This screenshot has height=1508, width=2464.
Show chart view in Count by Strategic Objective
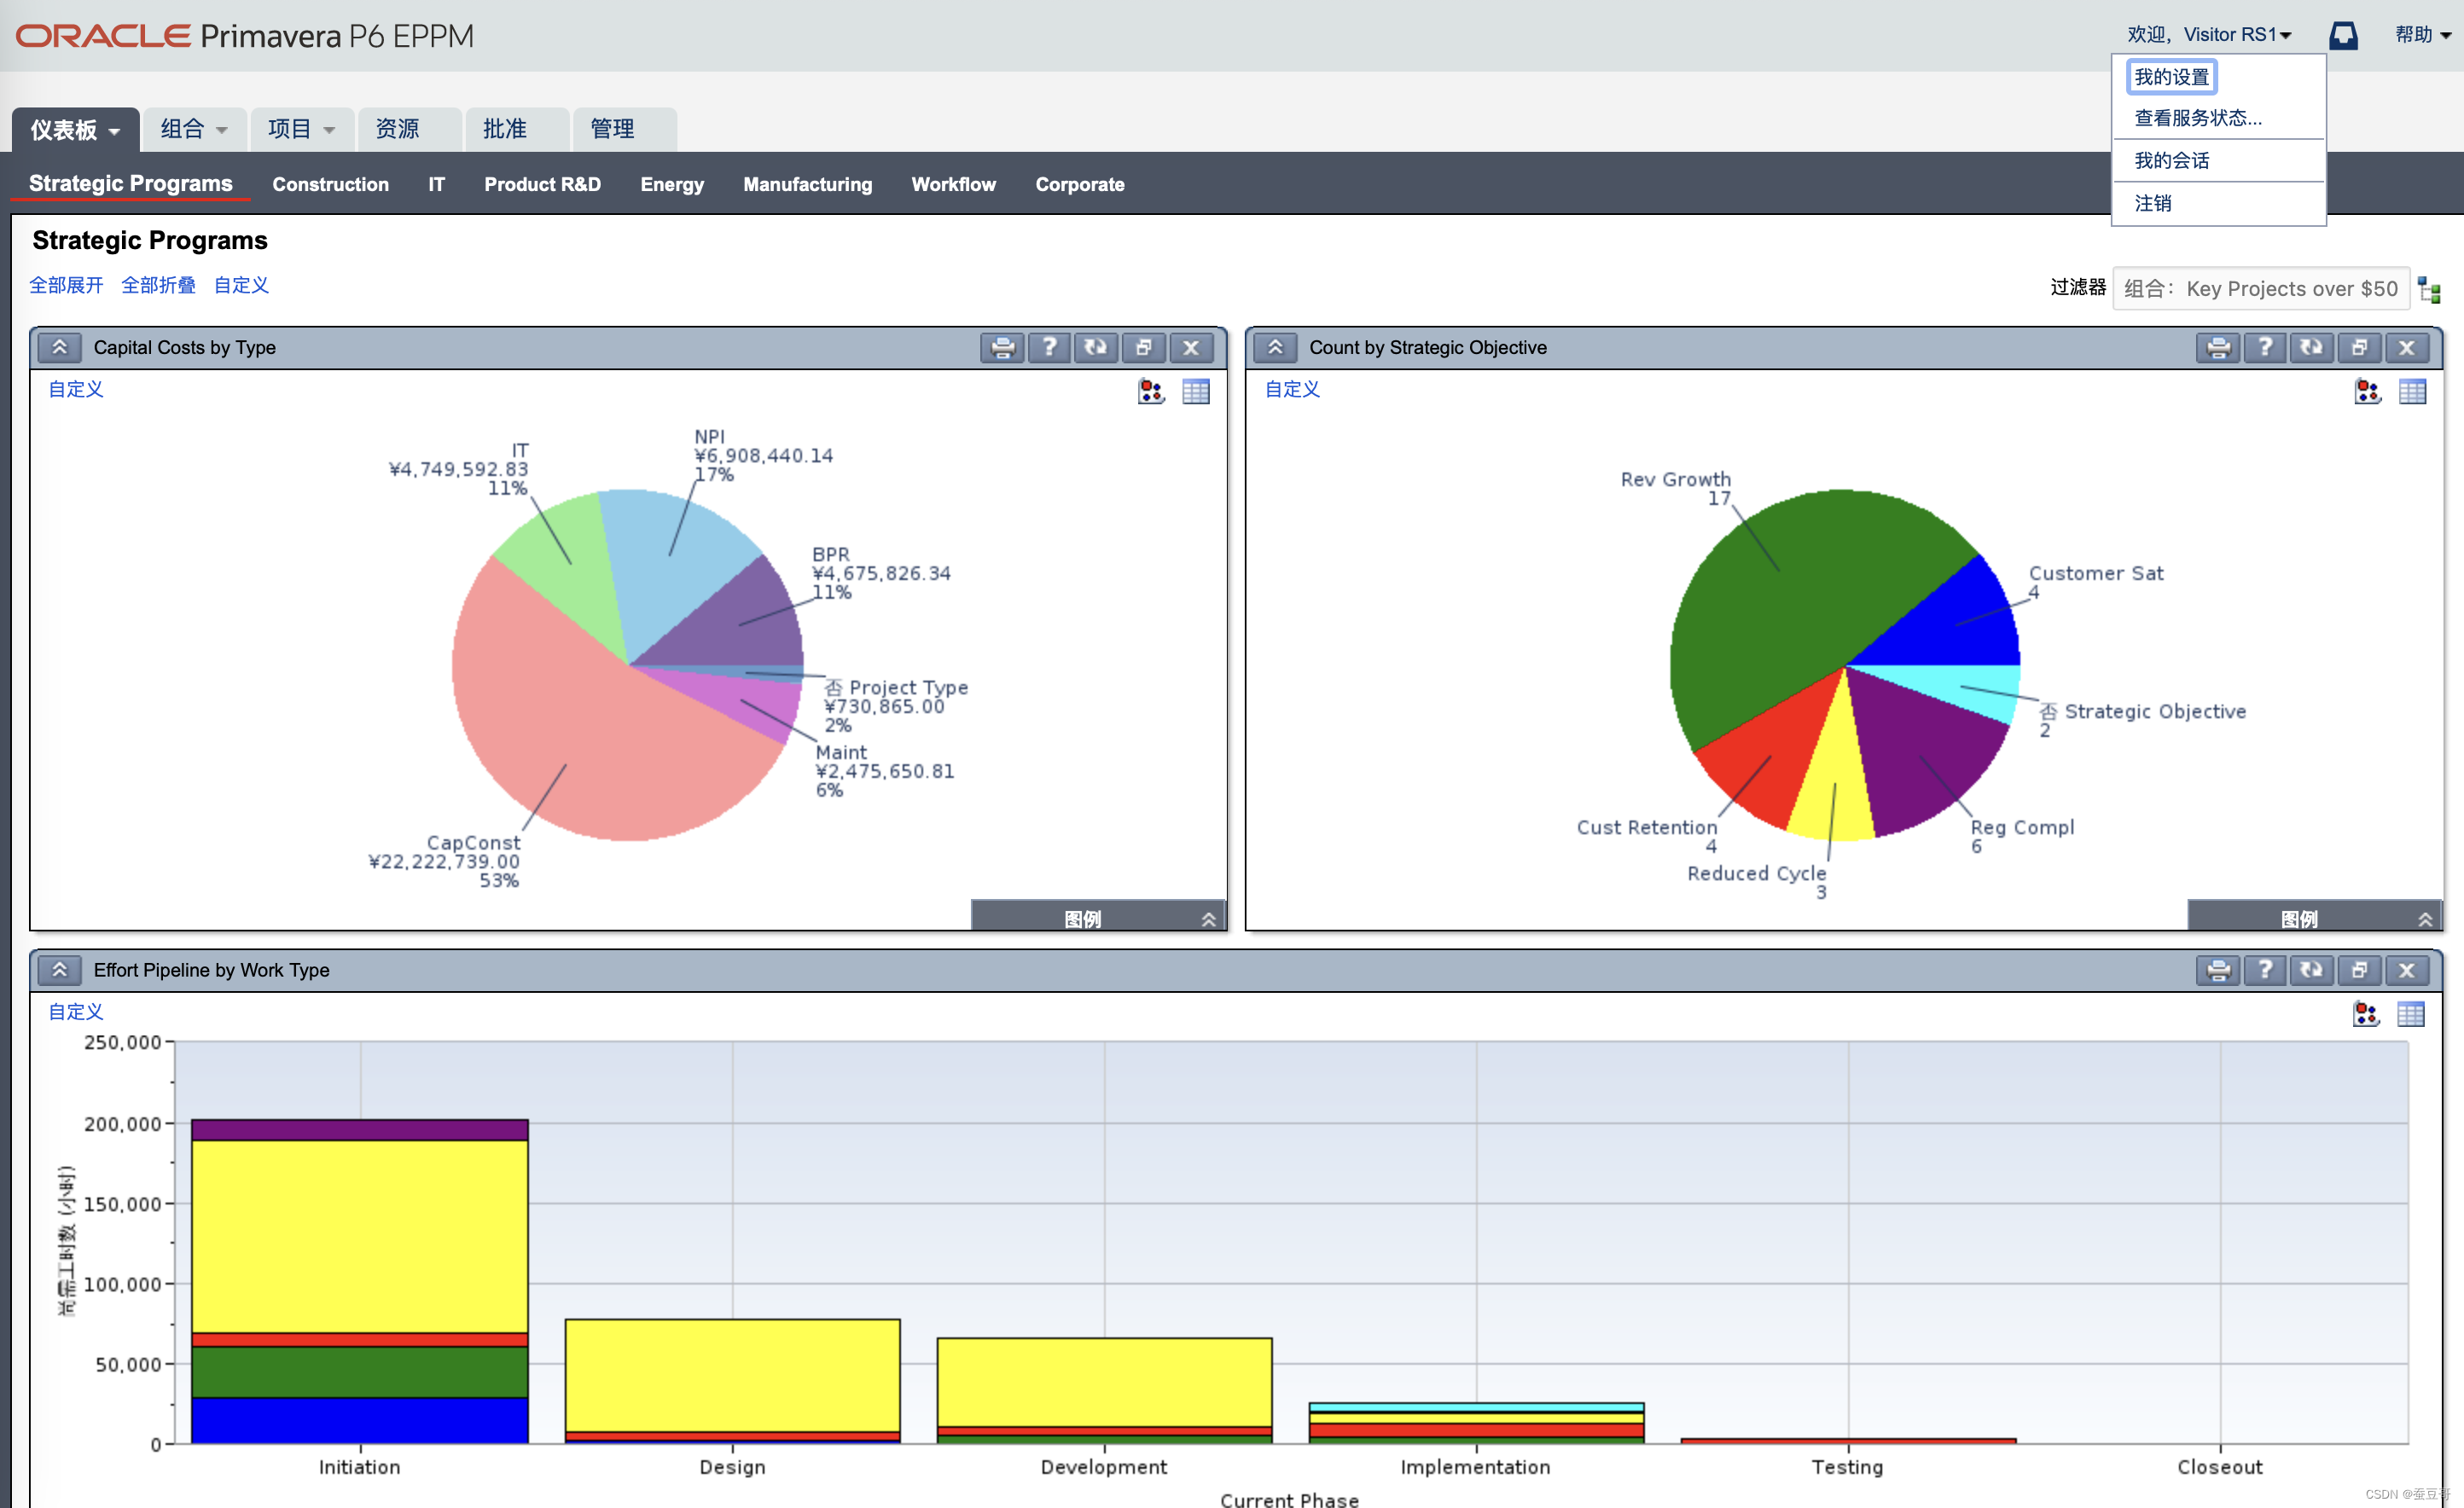pos(2367,391)
